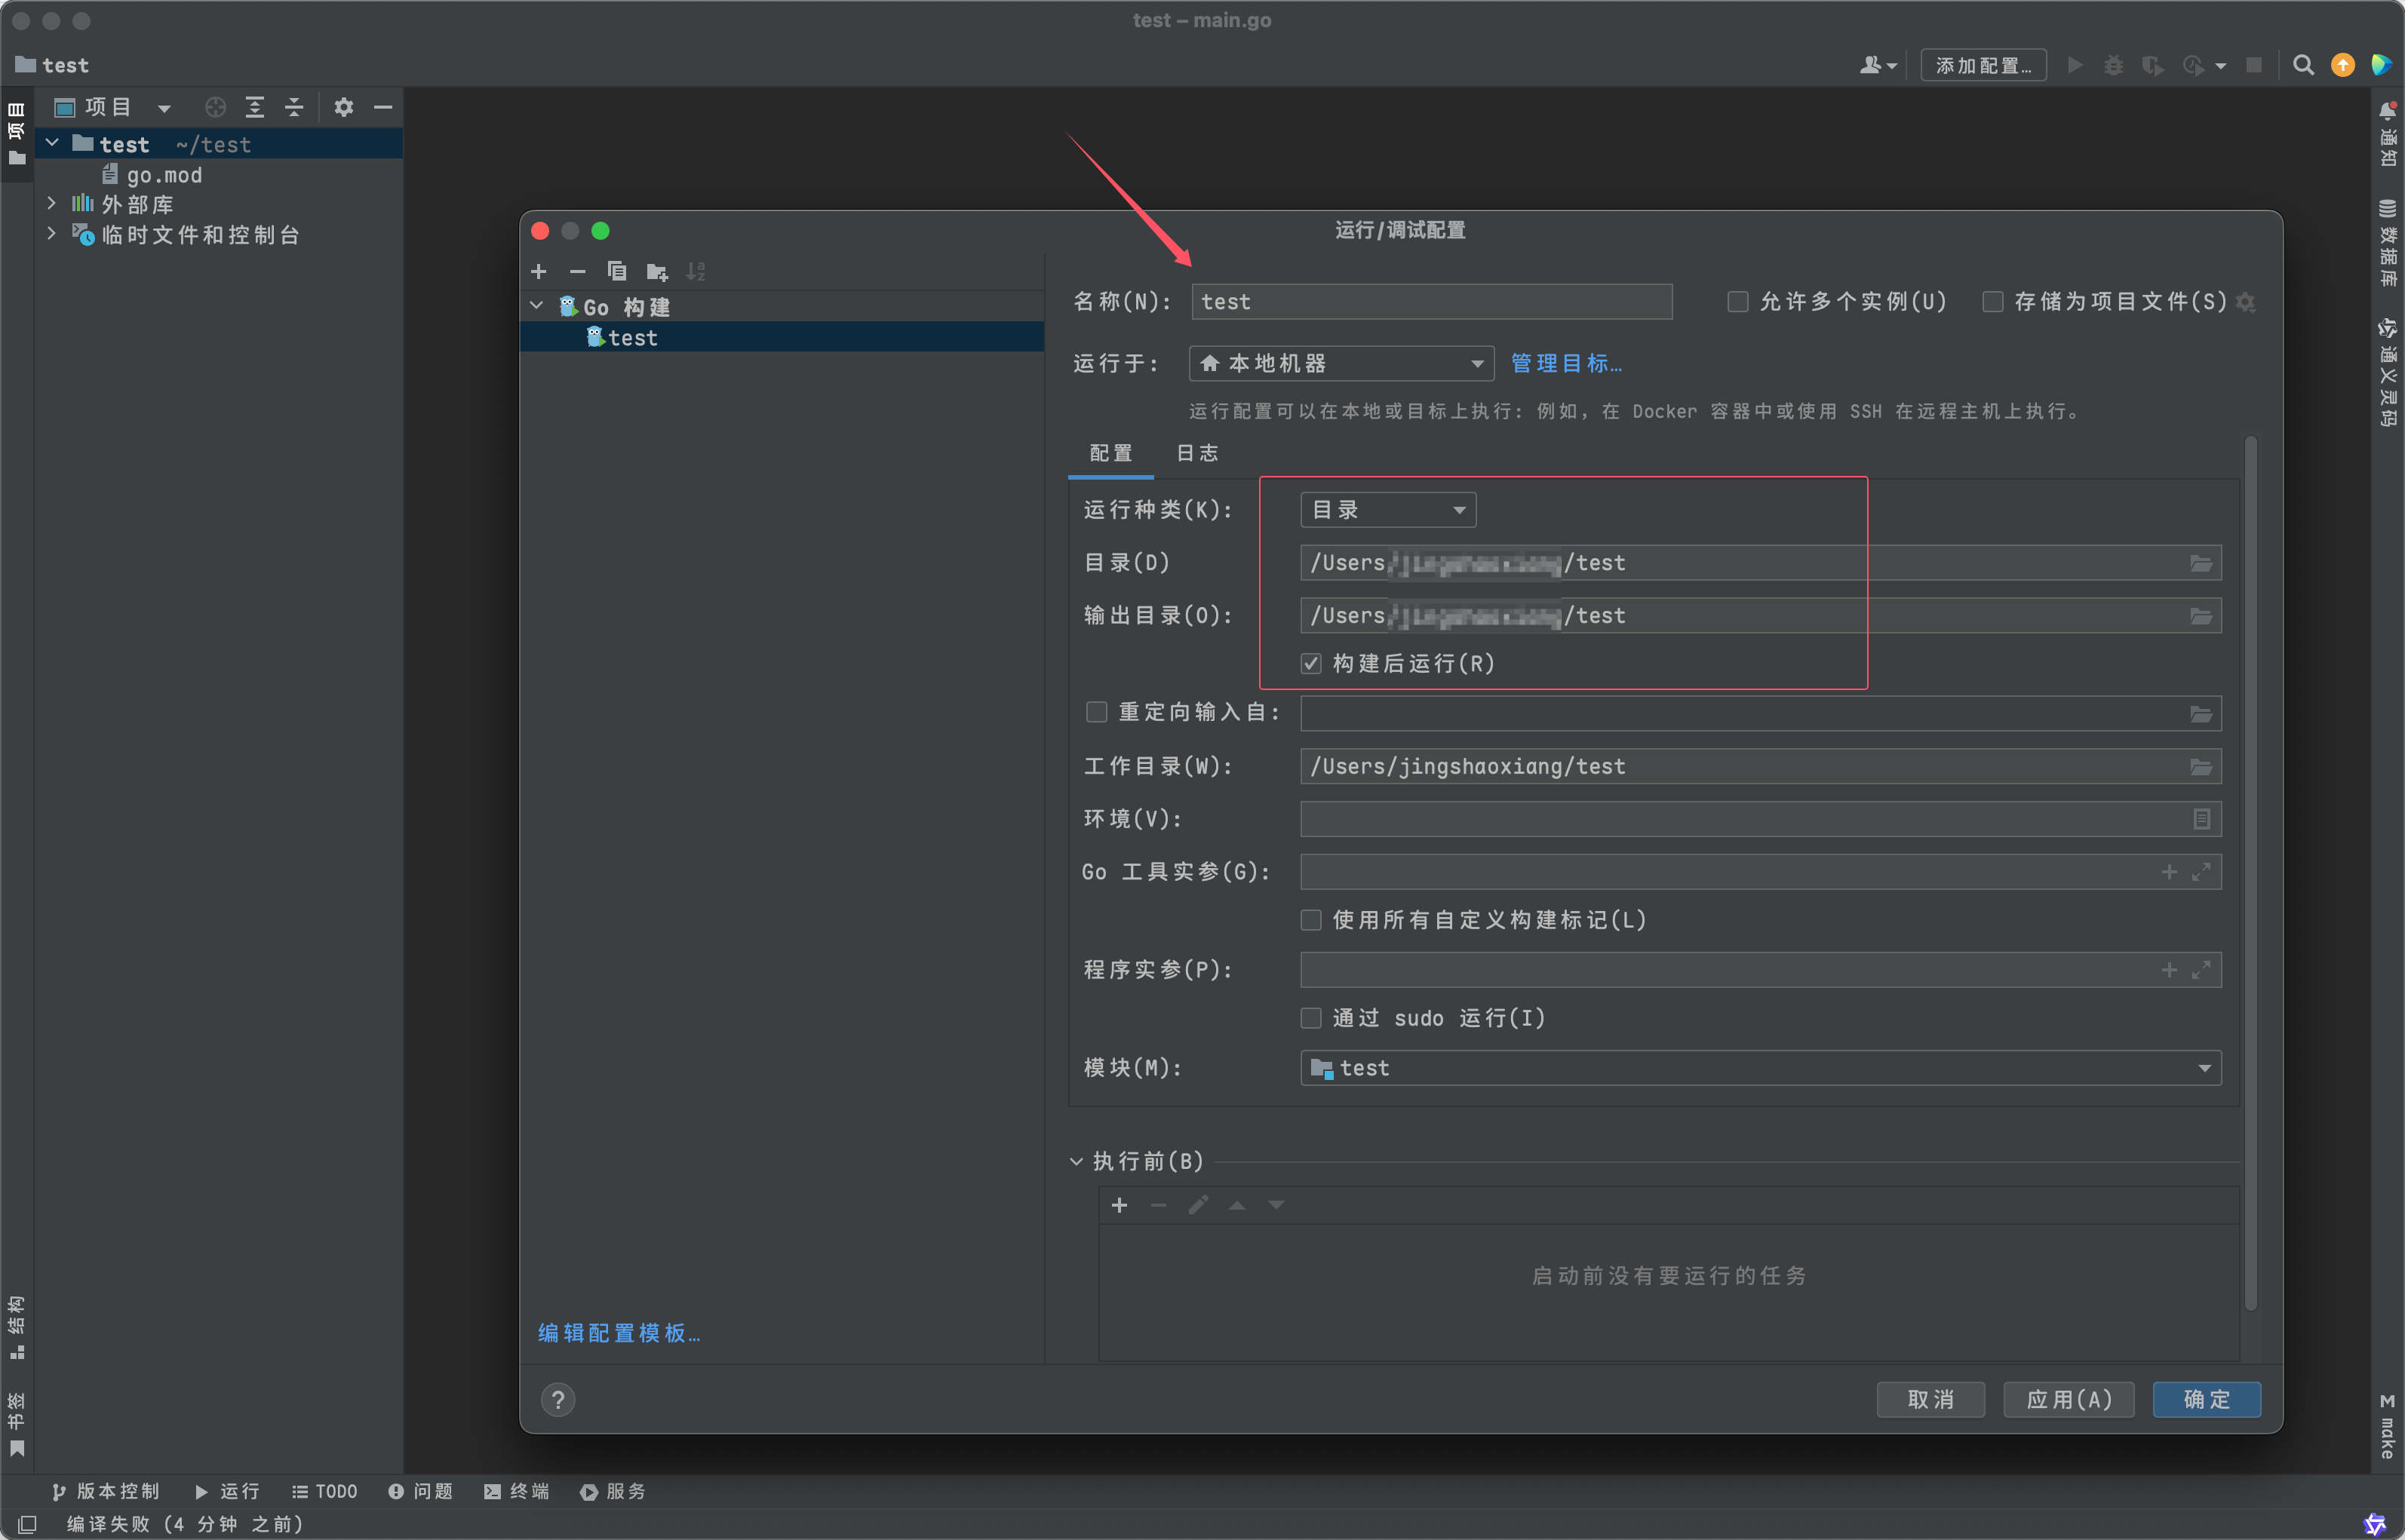This screenshot has width=2405, height=1540.
Task: Open IDE update notification icon
Action: [2343, 65]
